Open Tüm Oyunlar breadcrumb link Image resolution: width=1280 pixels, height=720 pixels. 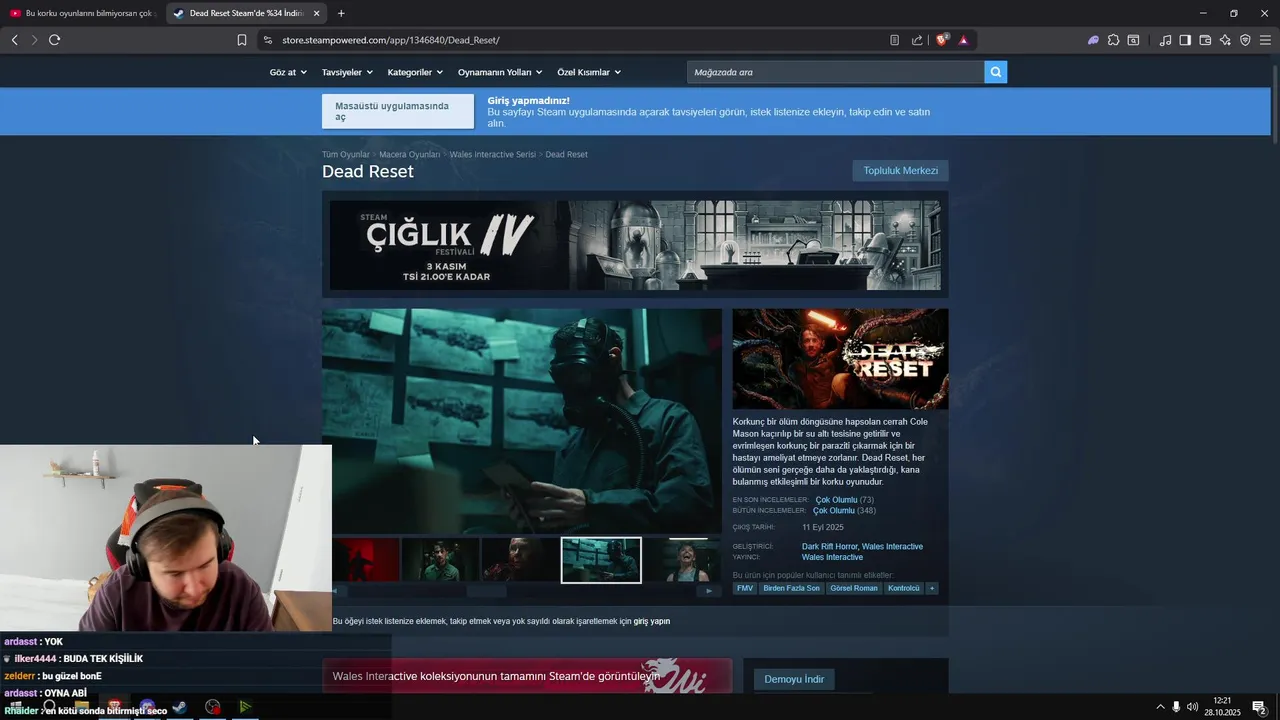[x=346, y=155]
